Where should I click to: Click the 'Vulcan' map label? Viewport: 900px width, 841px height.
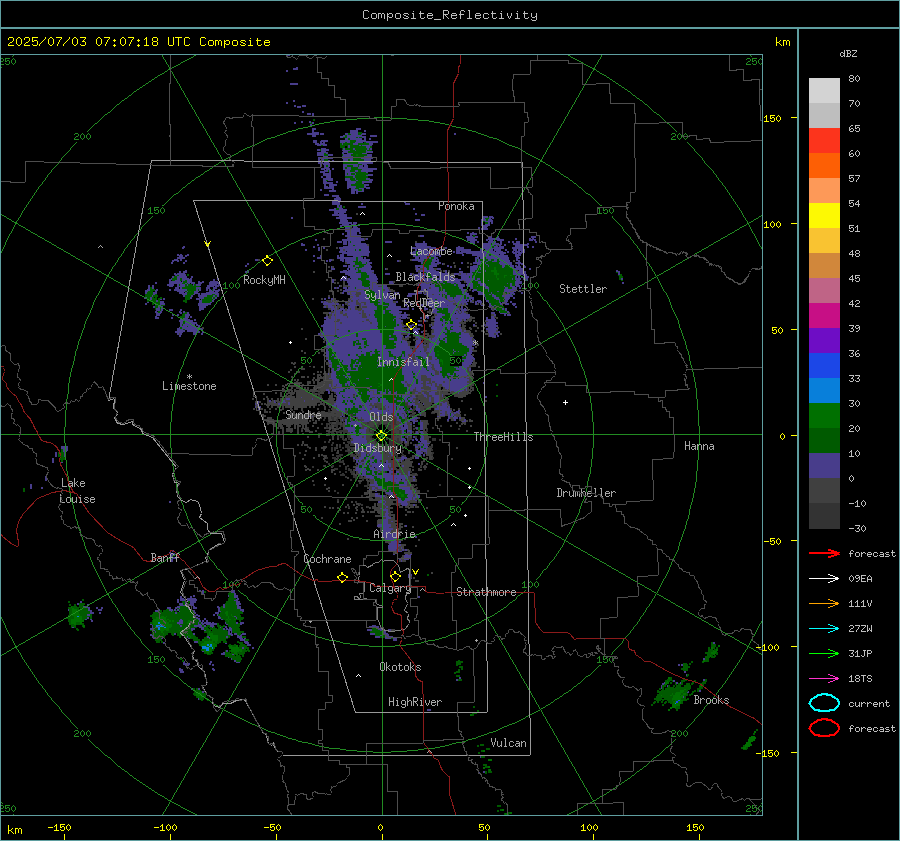coord(509,743)
